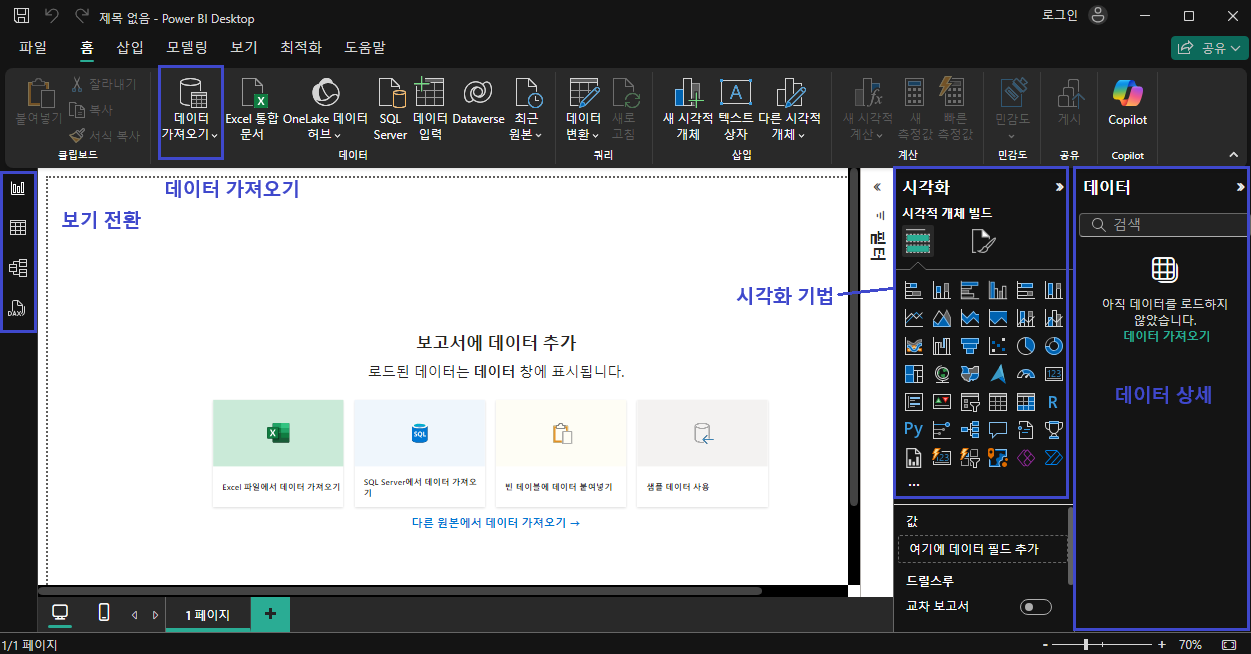Insert the R script visual

(x=1053, y=402)
